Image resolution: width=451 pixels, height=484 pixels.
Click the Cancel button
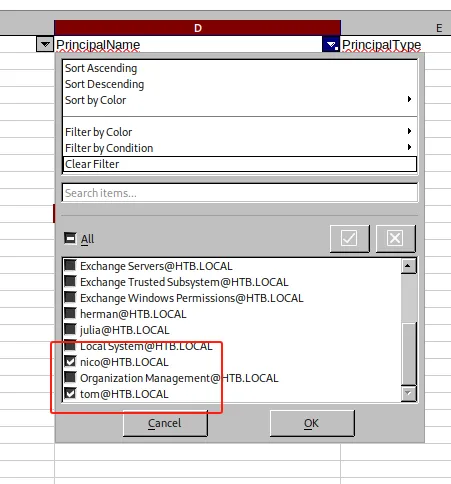tap(165, 423)
